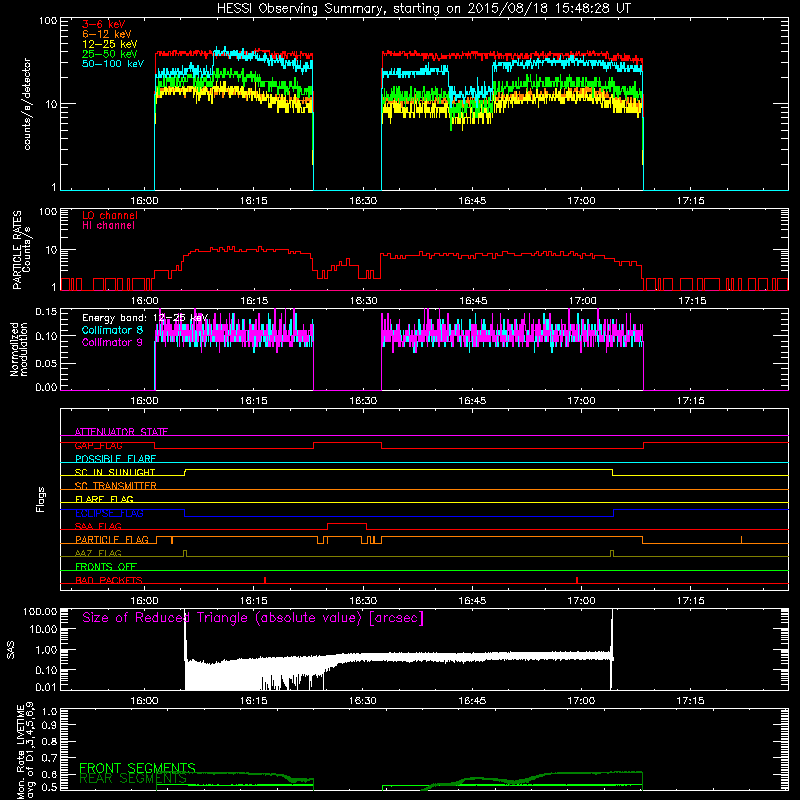This screenshot has height=800, width=800.
Task: Click the '3-6 keV' red legend entry
Action: click(104, 24)
